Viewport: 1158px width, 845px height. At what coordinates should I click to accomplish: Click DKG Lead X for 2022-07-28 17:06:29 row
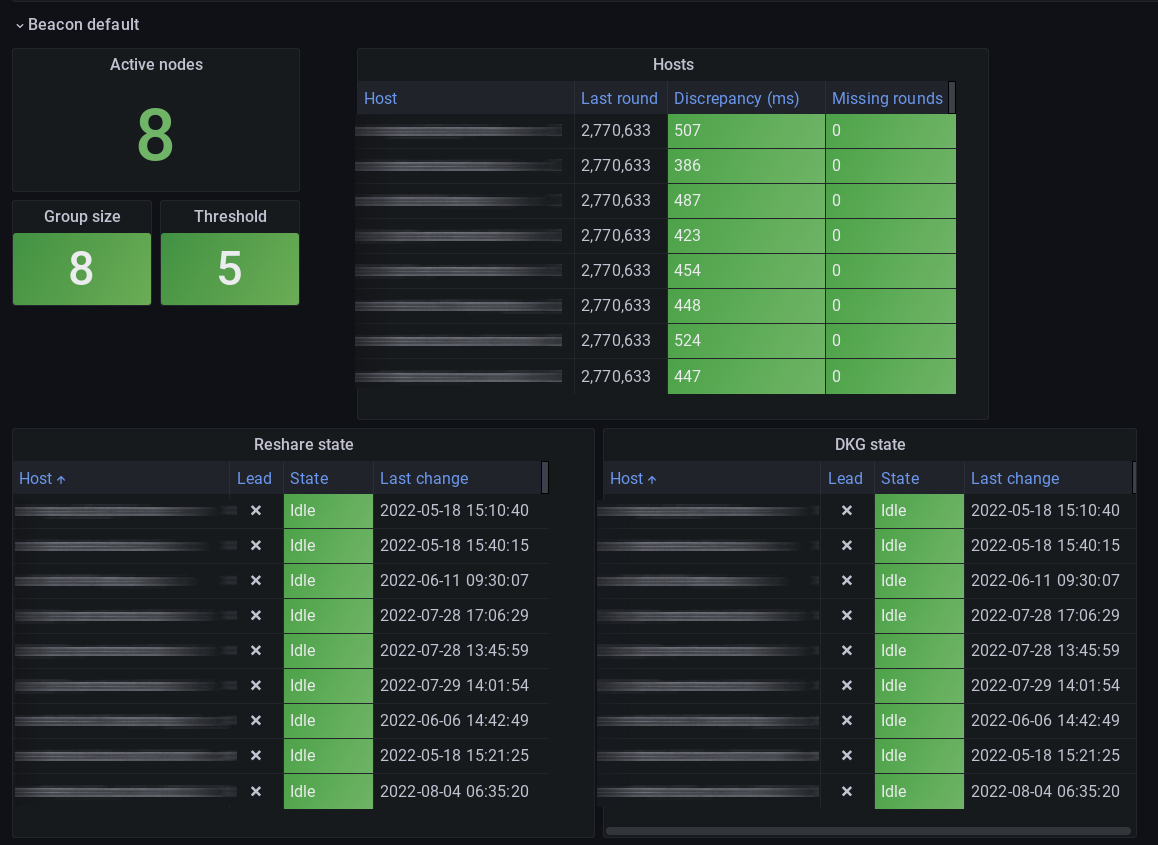[846, 616]
